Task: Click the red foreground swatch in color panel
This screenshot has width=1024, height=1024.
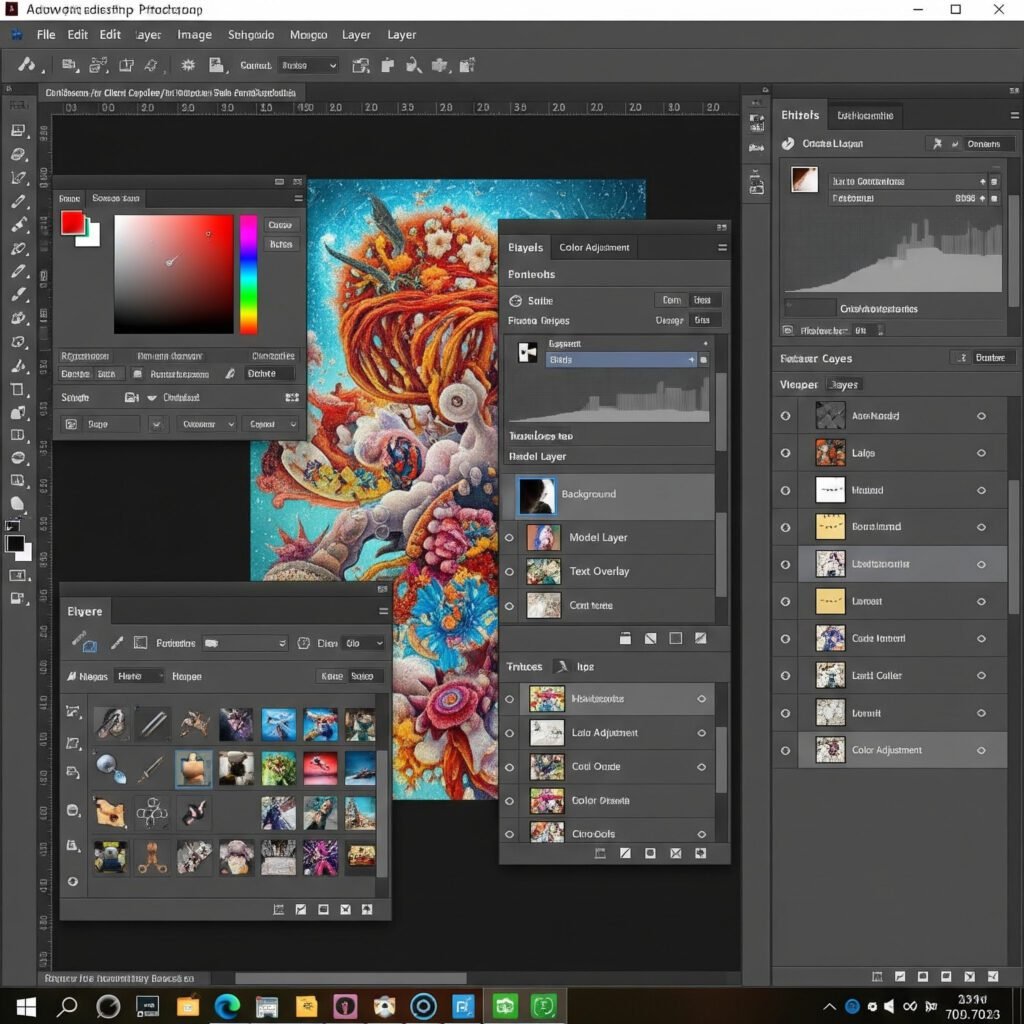Action: pyautogui.click(x=73, y=222)
